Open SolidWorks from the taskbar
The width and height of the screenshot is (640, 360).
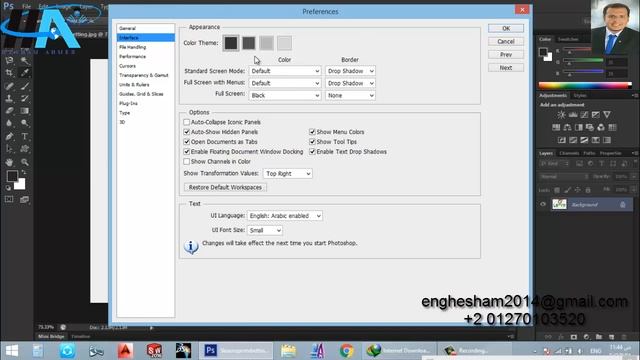coord(154,351)
